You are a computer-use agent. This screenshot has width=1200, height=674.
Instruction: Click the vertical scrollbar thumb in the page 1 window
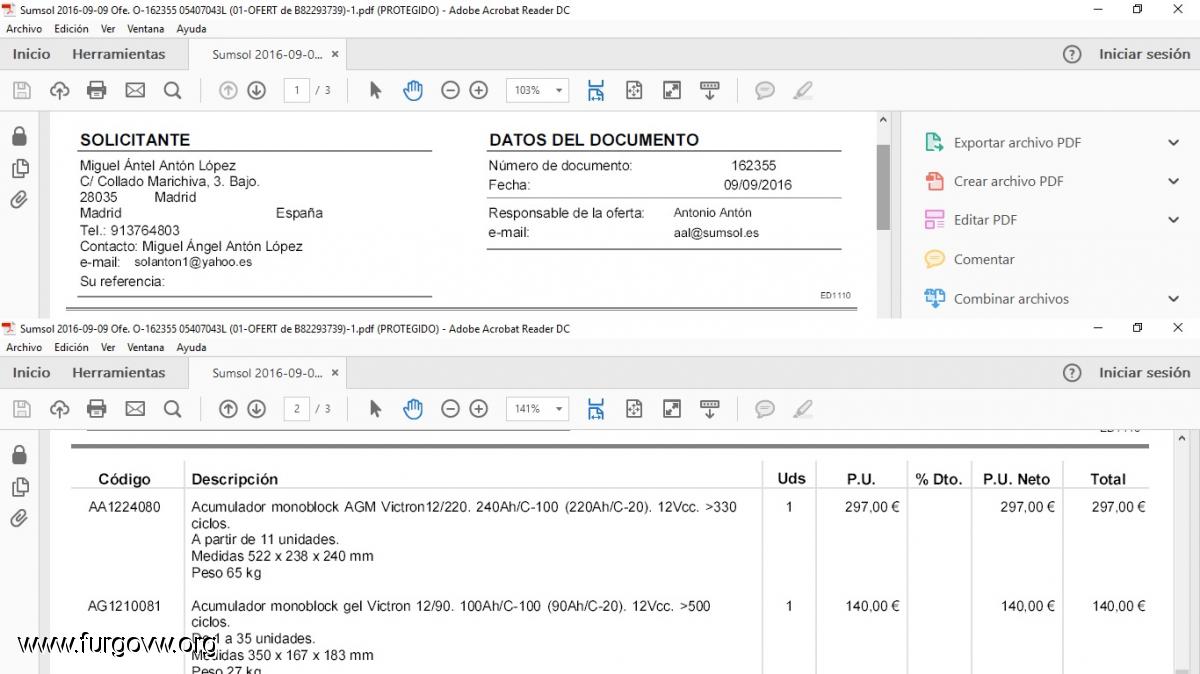click(x=883, y=187)
